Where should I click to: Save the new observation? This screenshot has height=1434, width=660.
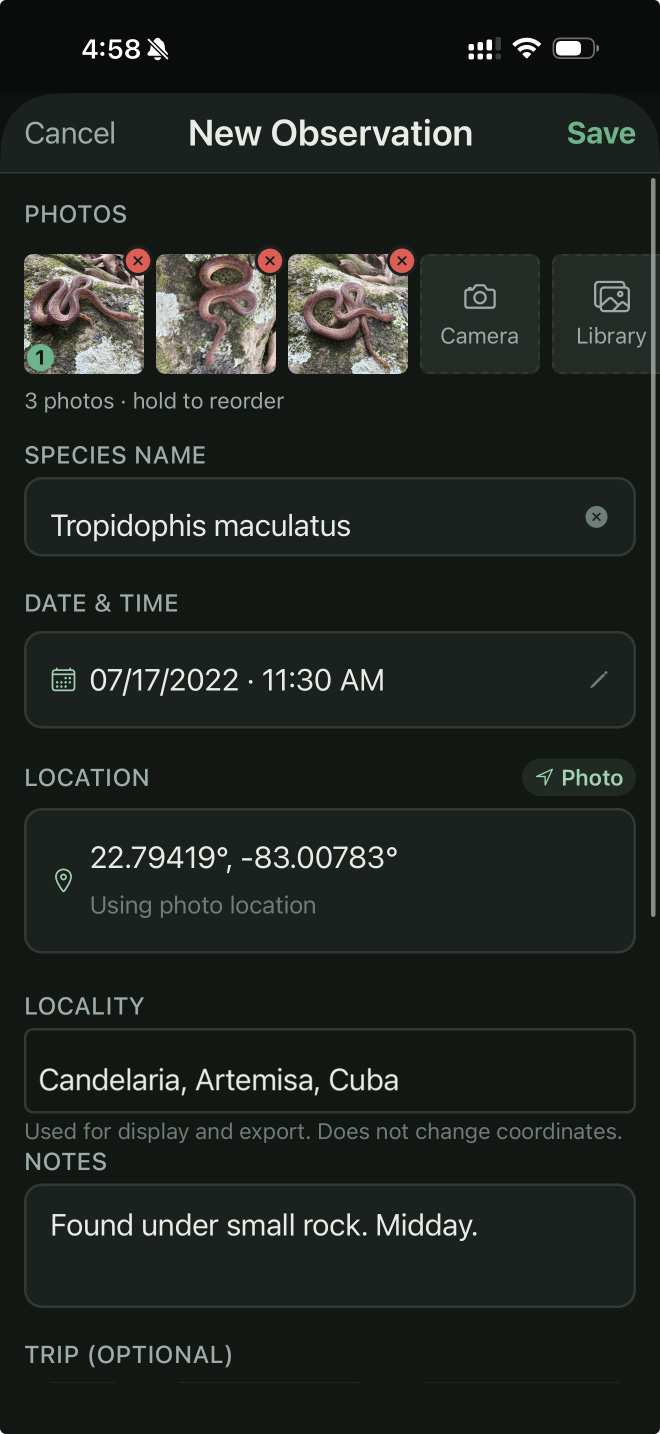tap(601, 133)
